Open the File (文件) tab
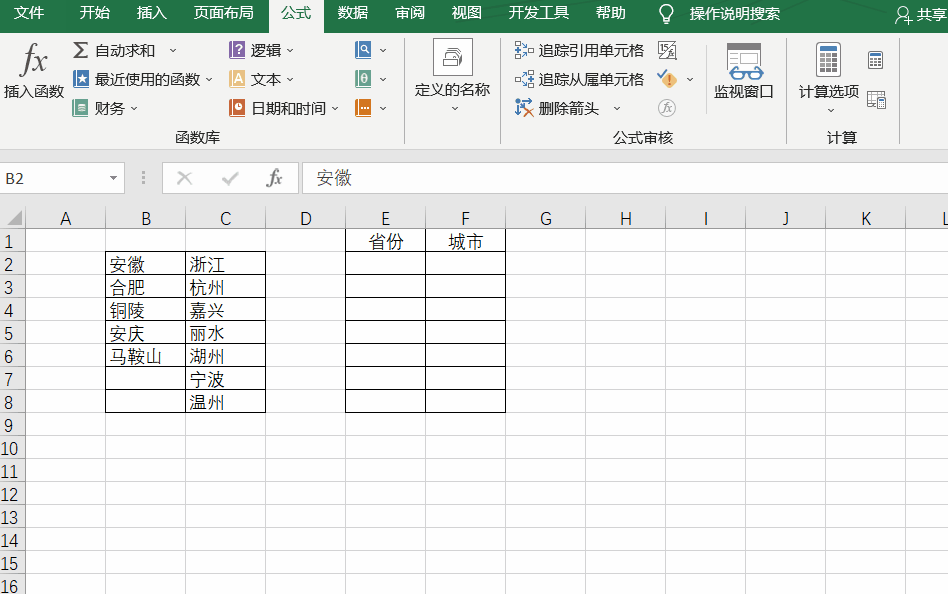The height and width of the screenshot is (594, 948). click(28, 13)
